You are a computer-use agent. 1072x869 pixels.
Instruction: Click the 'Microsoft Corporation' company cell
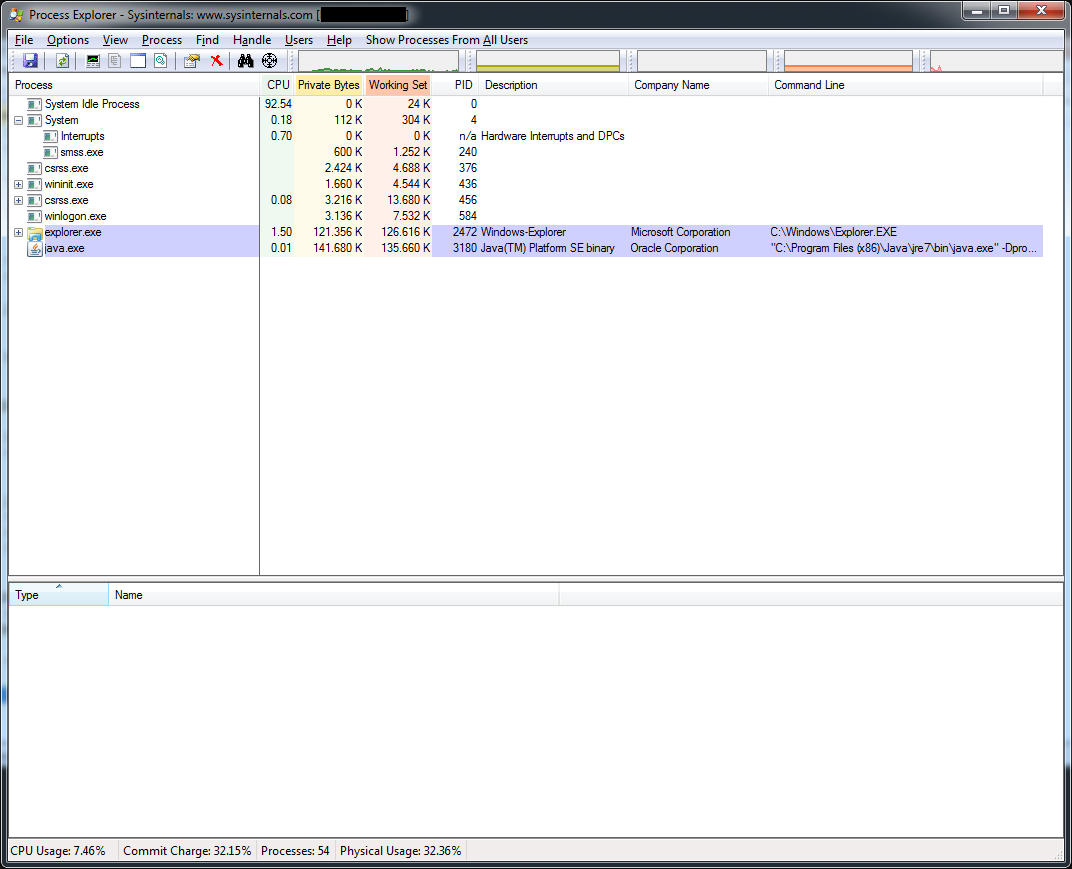680,232
